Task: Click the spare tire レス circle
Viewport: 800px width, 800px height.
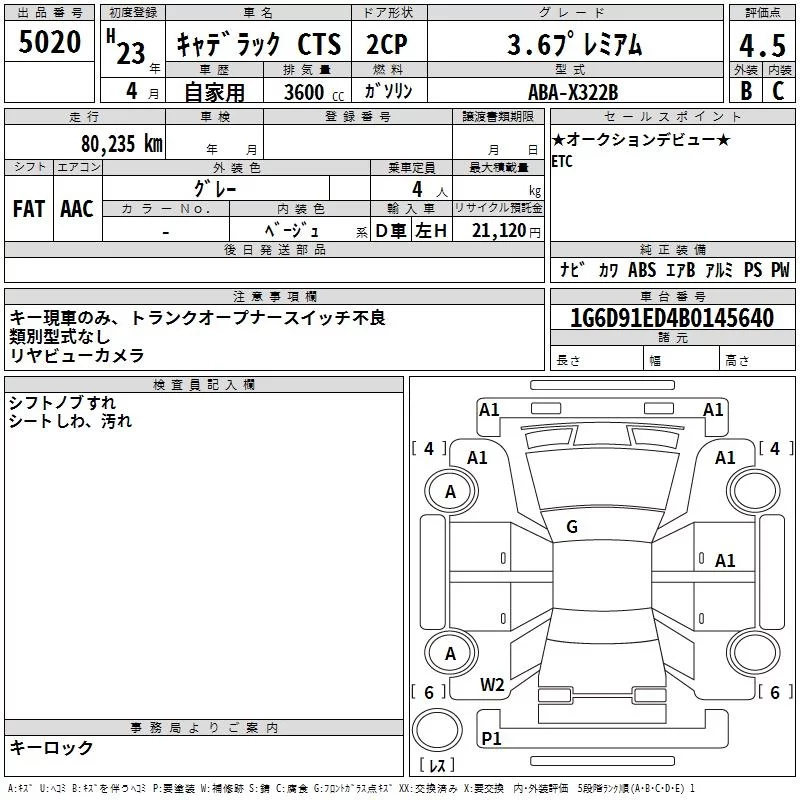Action: click(437, 730)
